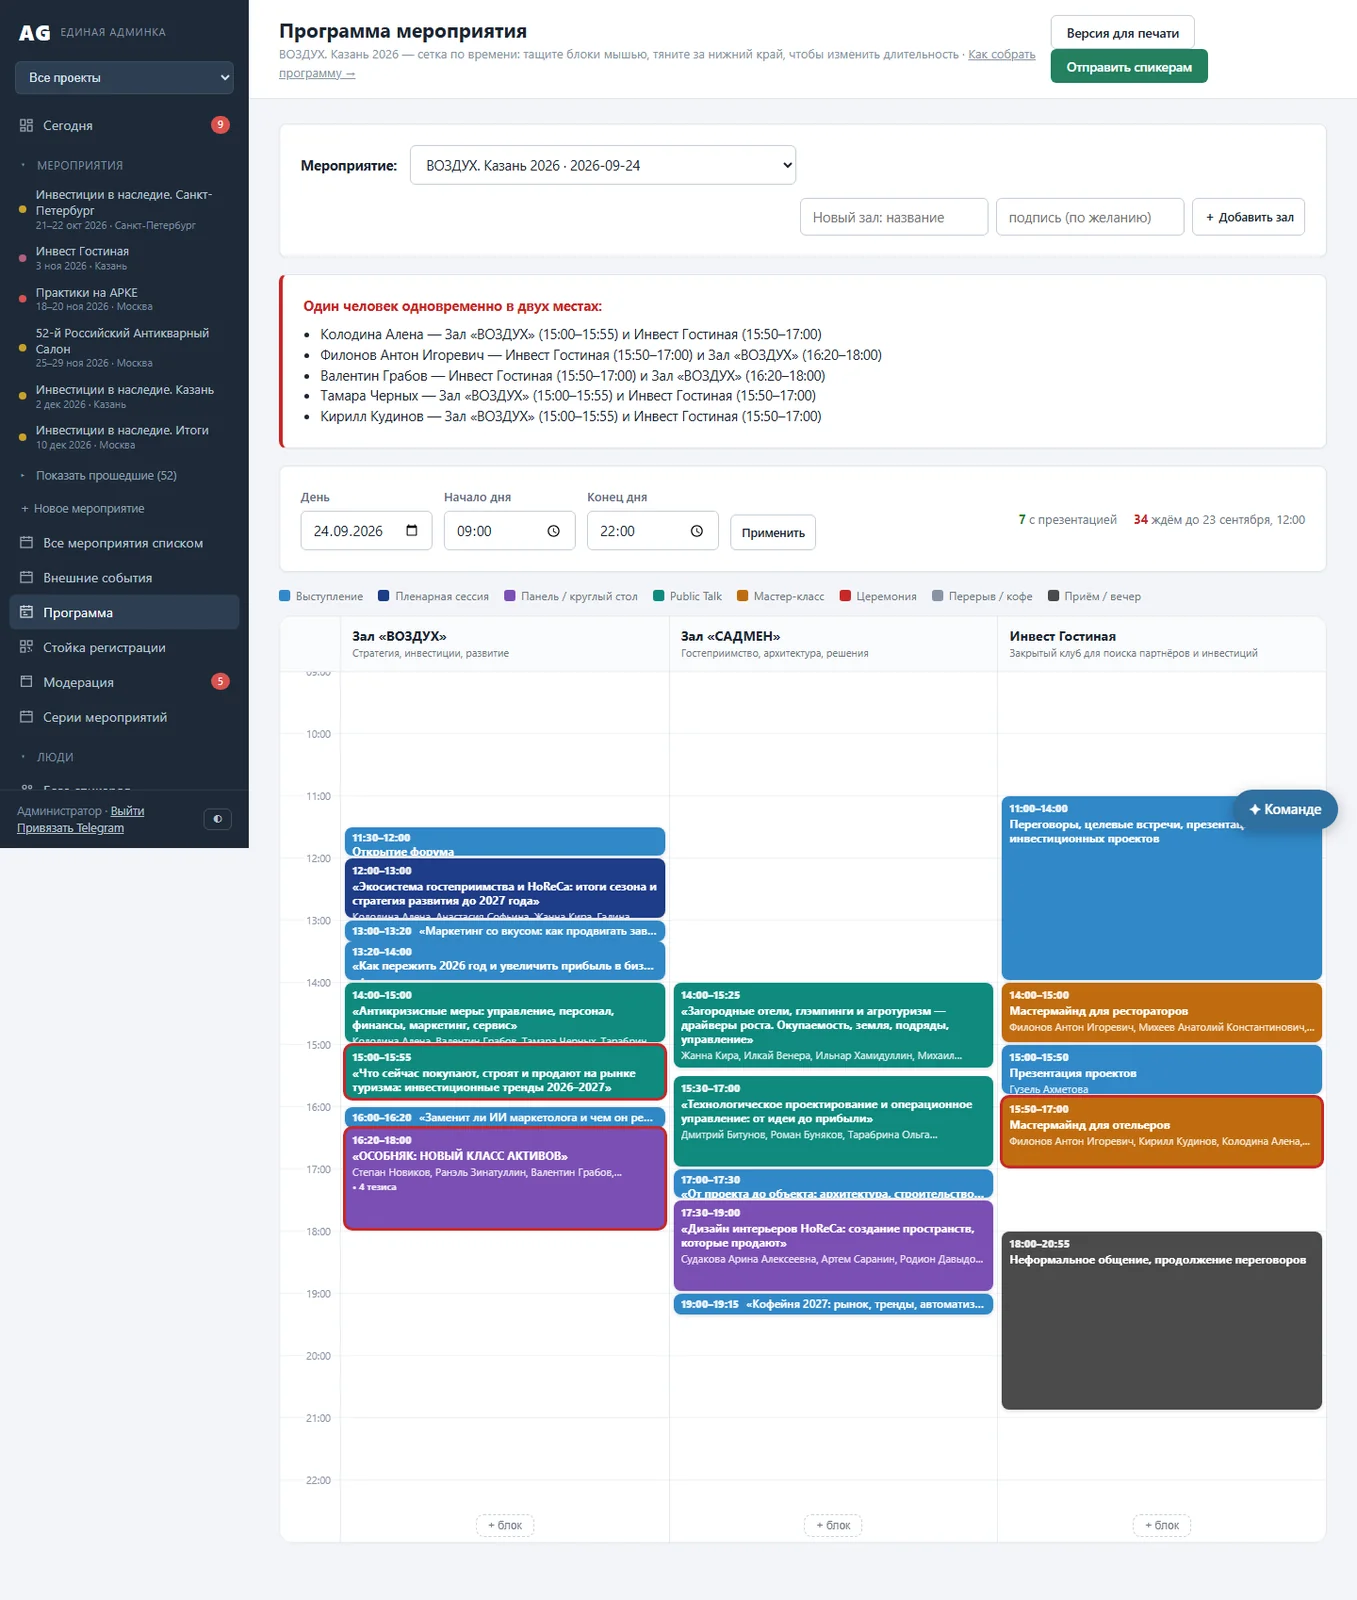
Task: Click the calendar icon beside Все мероприятия списком
Action: coord(26,543)
